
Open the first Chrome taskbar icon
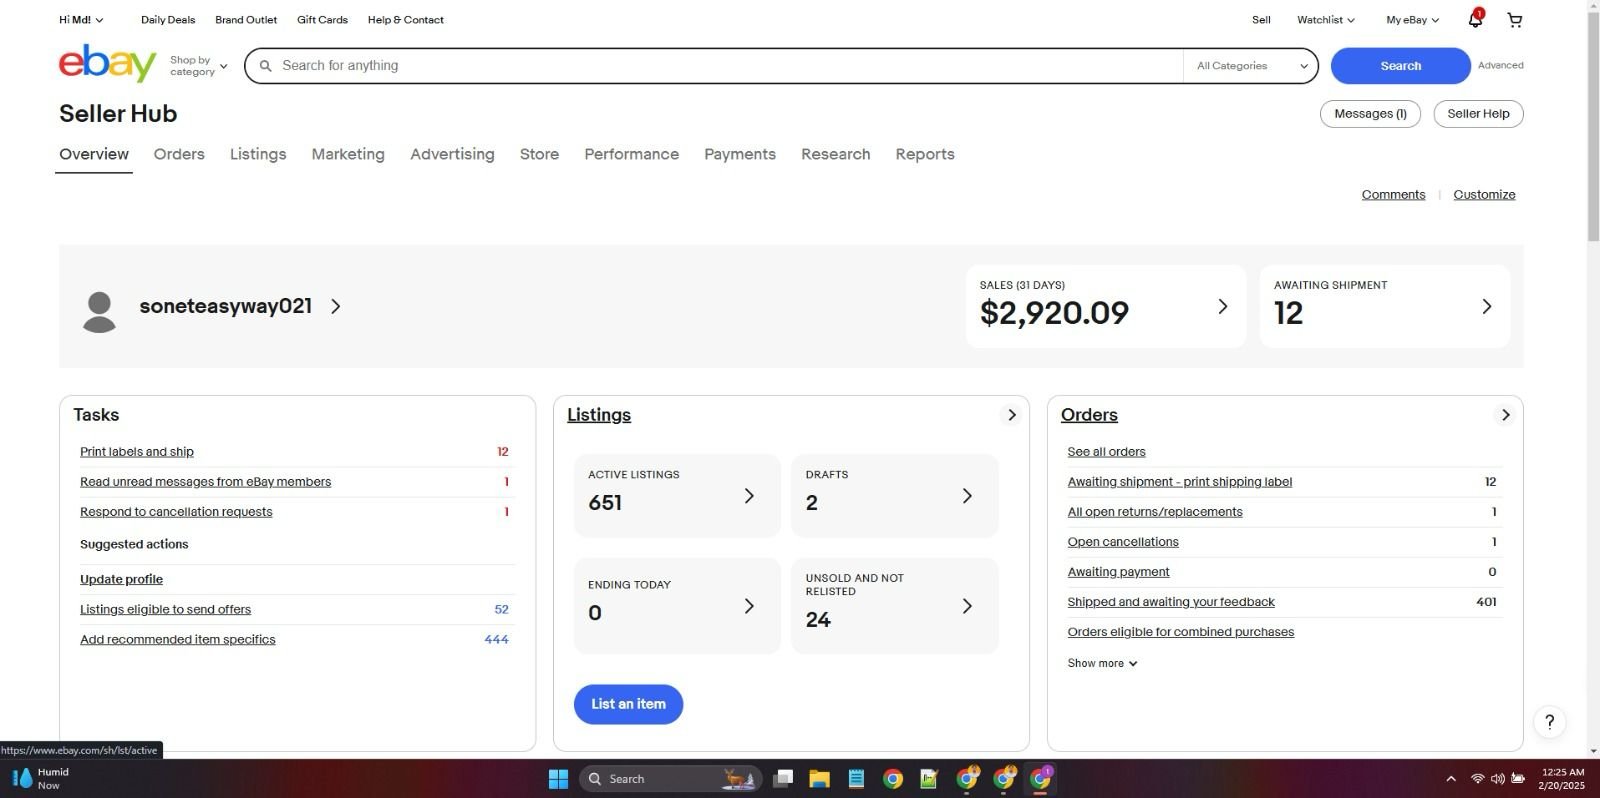coord(893,779)
